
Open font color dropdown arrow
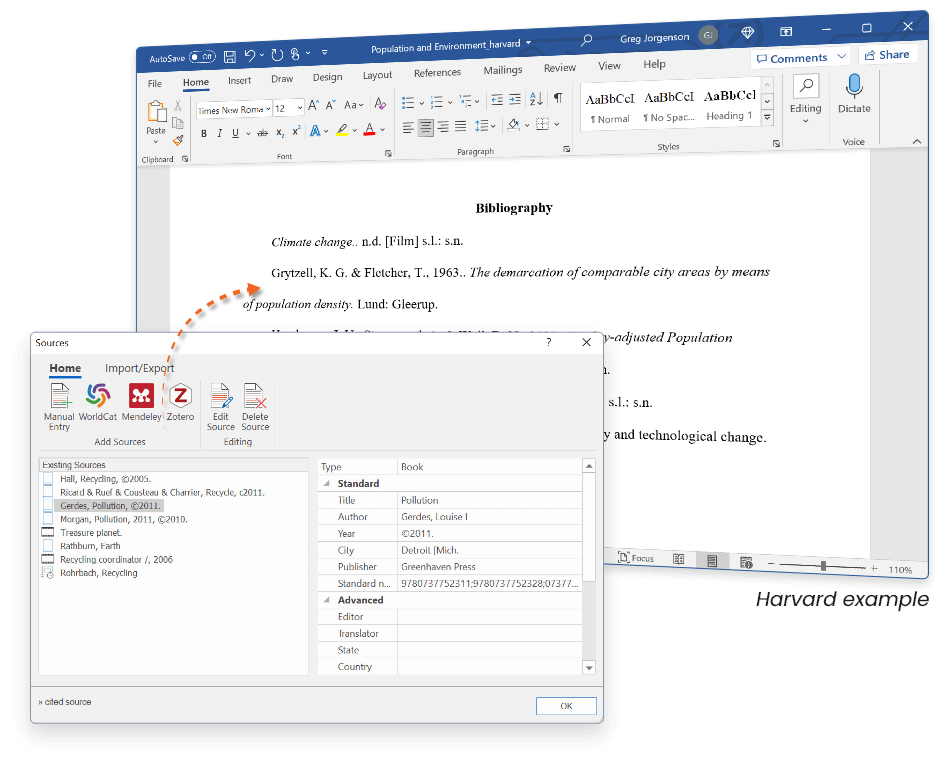[x=382, y=129]
